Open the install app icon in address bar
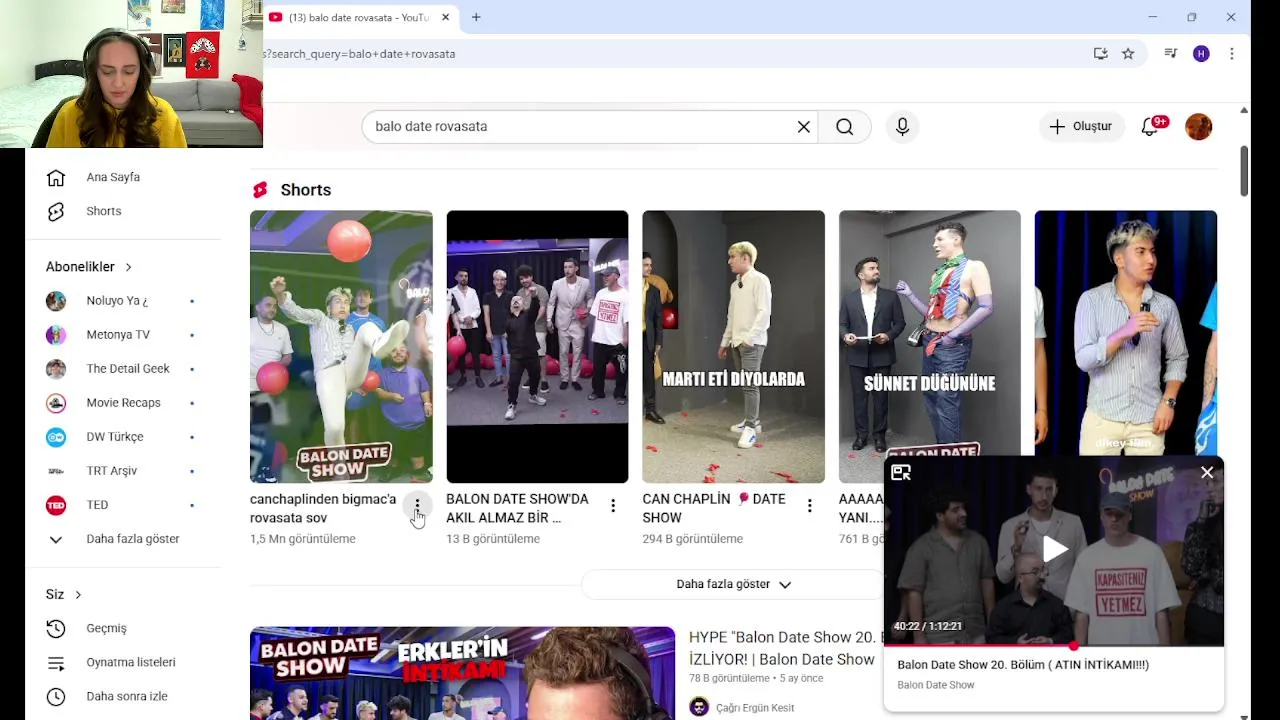 [1100, 54]
